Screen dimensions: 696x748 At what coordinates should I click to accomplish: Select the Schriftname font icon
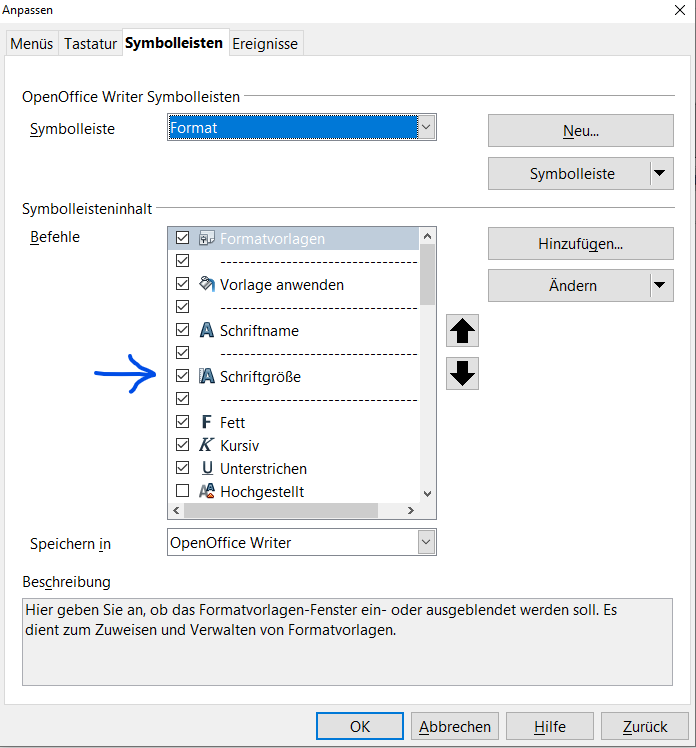click(207, 330)
